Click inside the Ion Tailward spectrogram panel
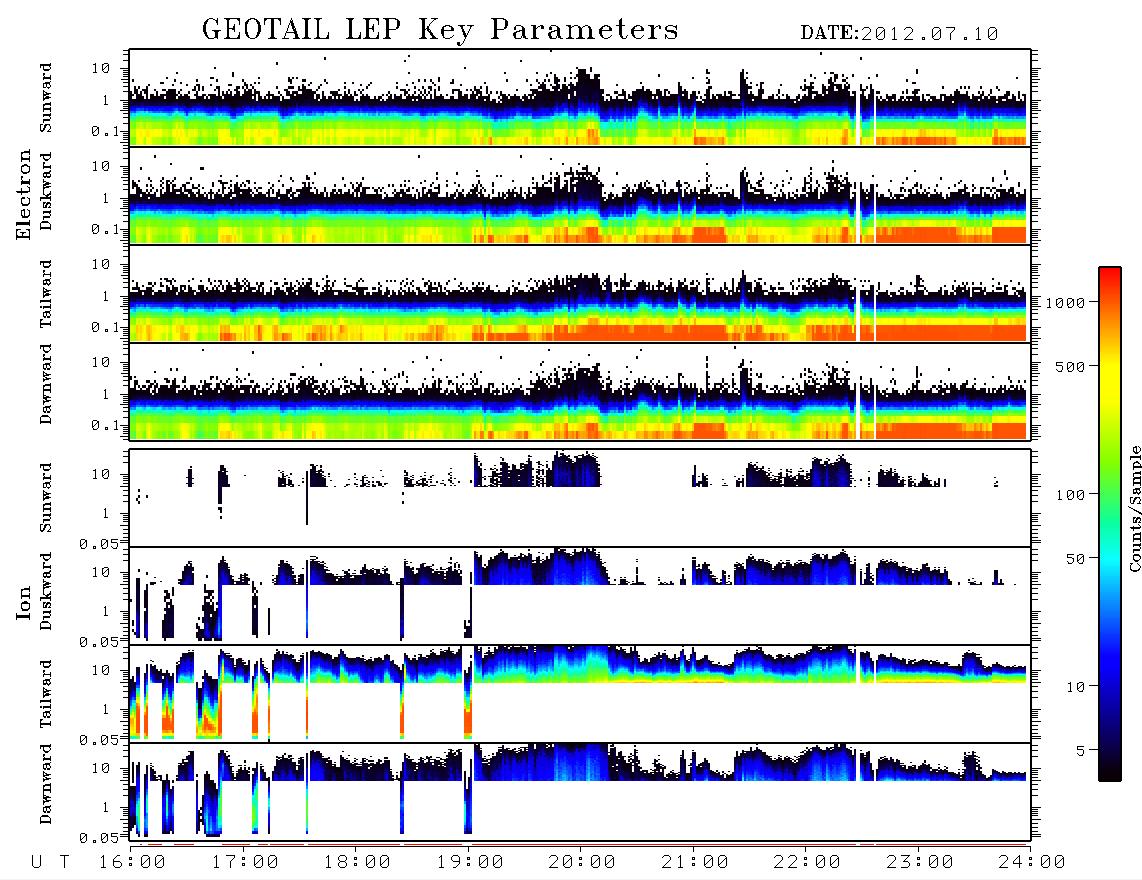The height and width of the screenshot is (880, 1142). (580, 694)
